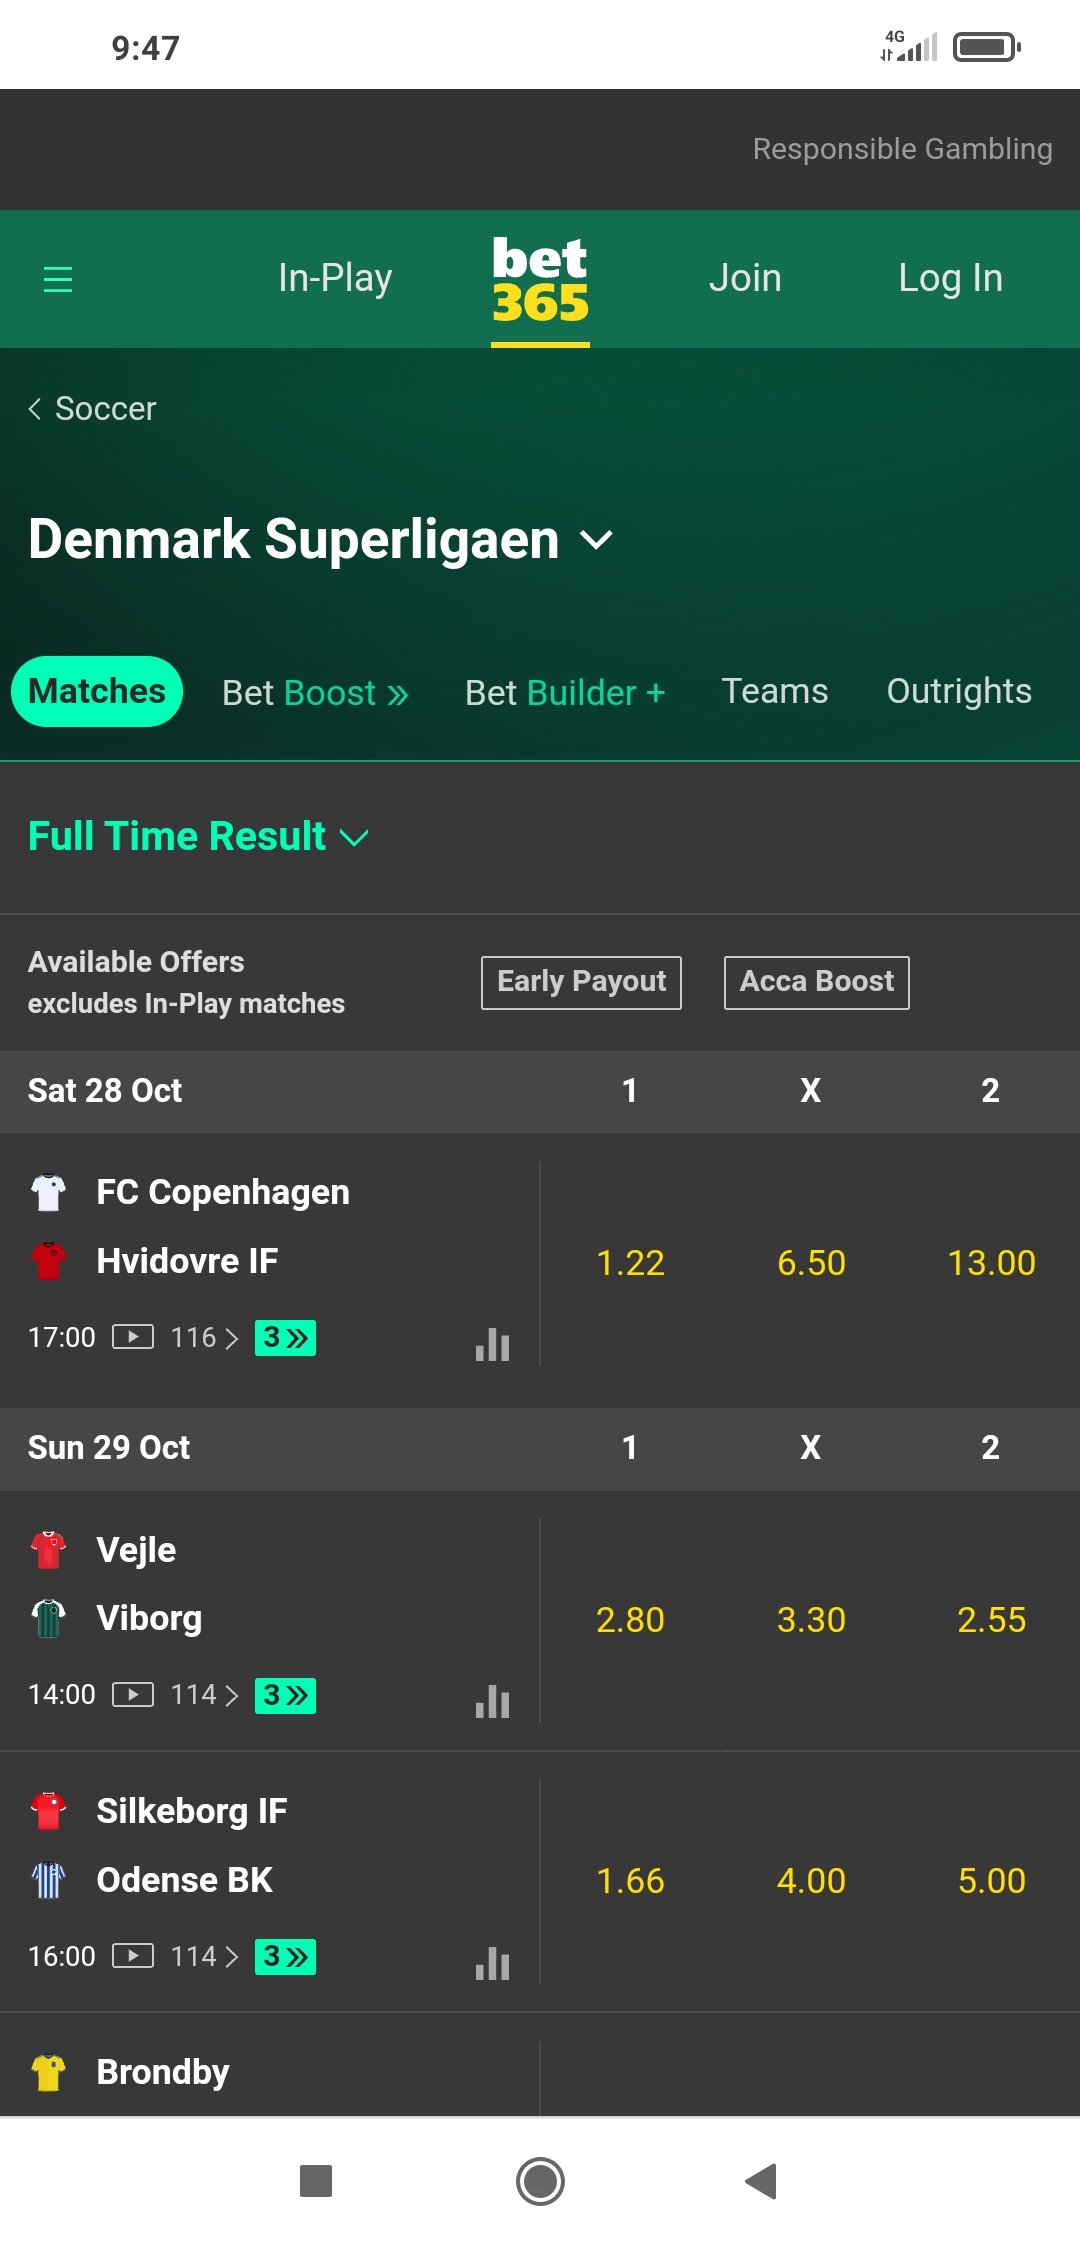Open 116 markets for Copenhagen vs Hvidovre
The image size is (1080, 2246).
point(204,1337)
